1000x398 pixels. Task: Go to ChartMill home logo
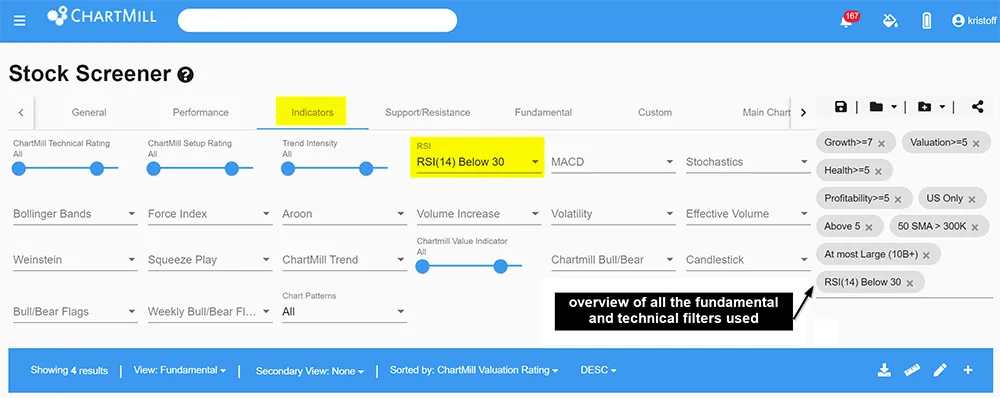(101, 17)
